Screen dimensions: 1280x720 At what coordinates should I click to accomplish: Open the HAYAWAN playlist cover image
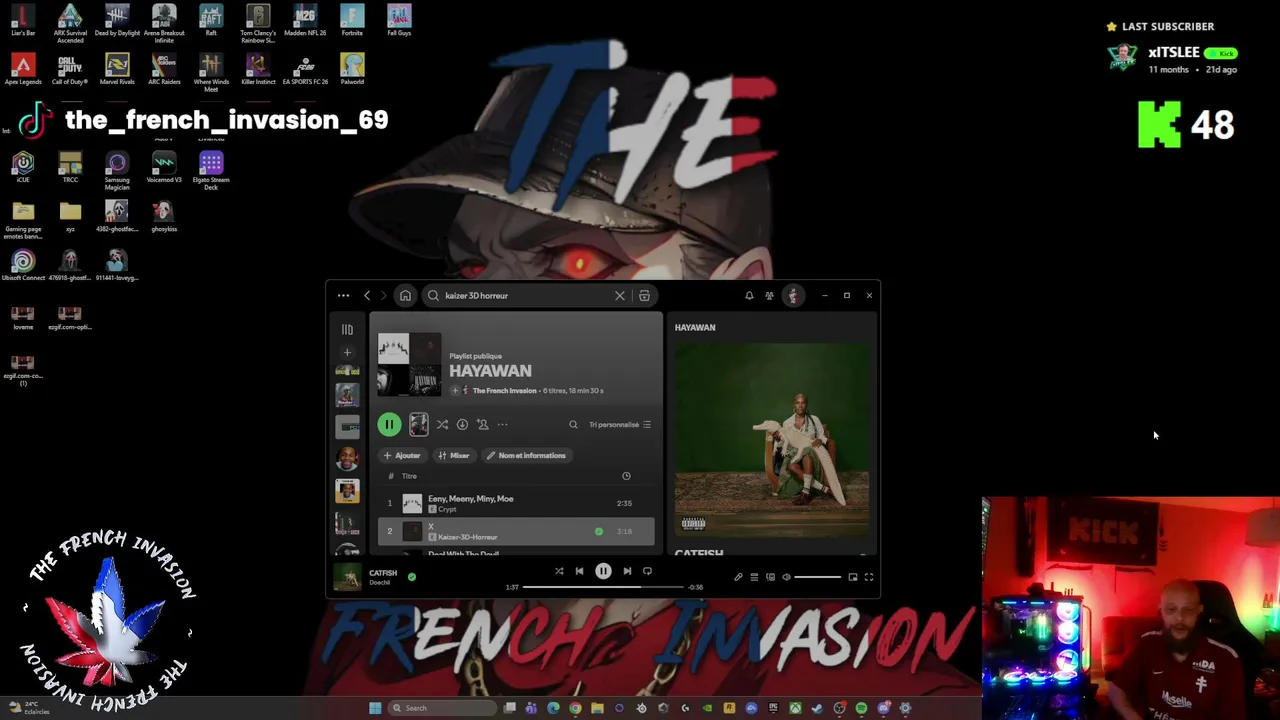tap(409, 364)
